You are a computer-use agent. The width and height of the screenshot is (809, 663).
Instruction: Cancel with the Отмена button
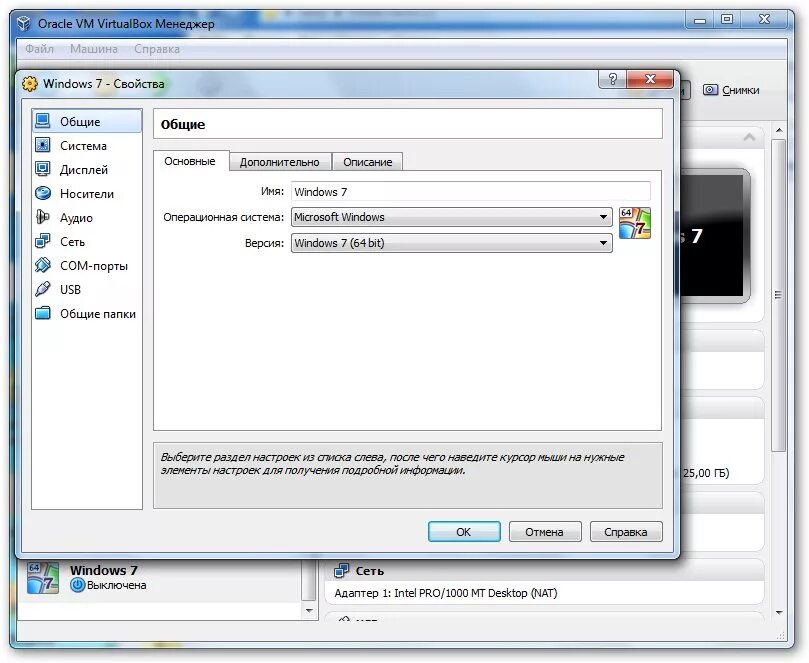545,531
